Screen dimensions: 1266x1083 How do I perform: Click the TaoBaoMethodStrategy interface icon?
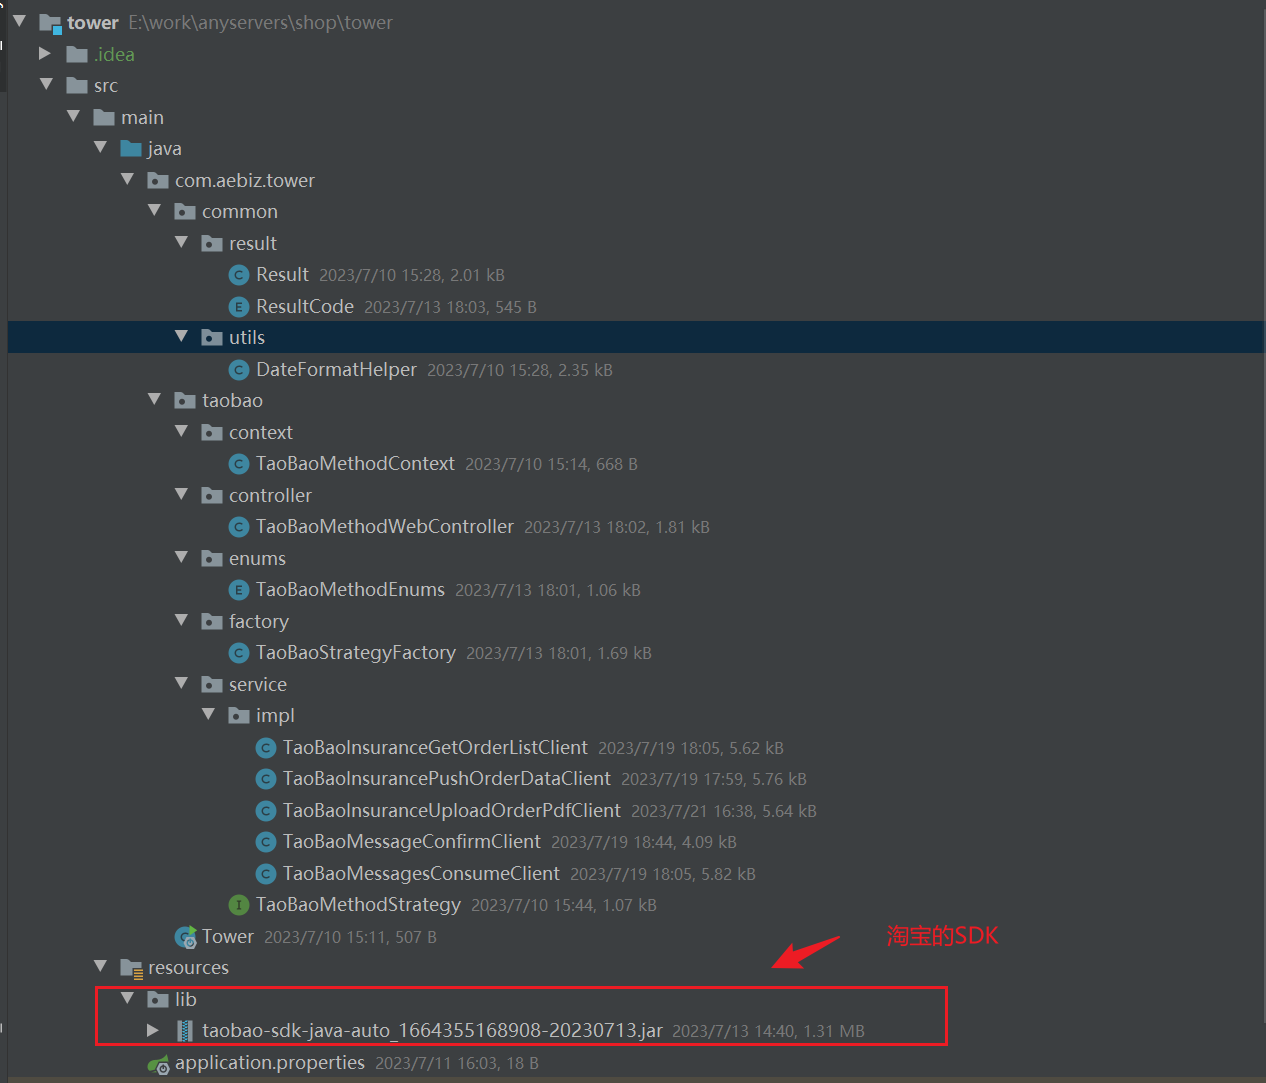point(238,905)
